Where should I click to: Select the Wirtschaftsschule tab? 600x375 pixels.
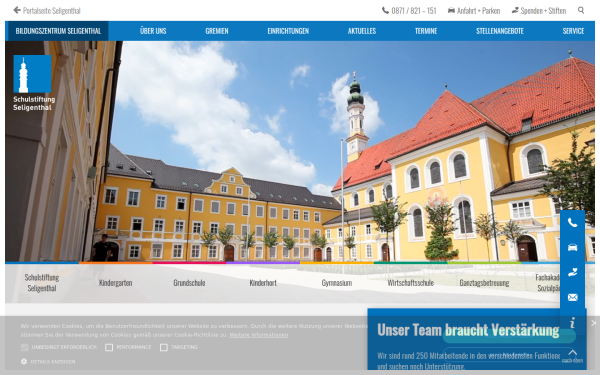pyautogui.click(x=410, y=283)
